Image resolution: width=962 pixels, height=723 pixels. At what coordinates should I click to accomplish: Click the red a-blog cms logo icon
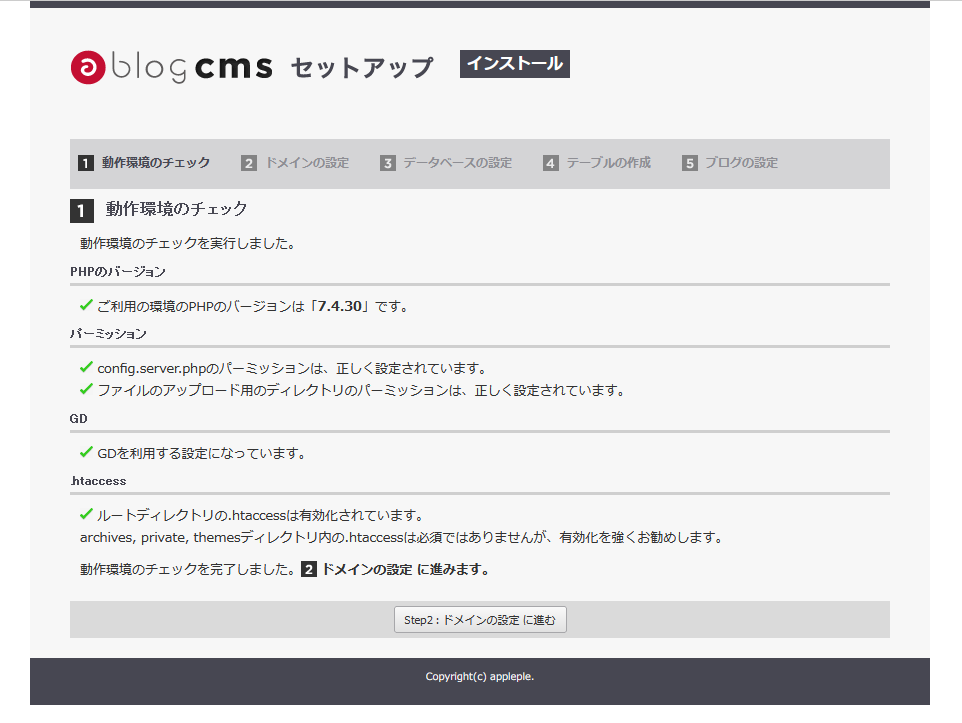pos(88,67)
